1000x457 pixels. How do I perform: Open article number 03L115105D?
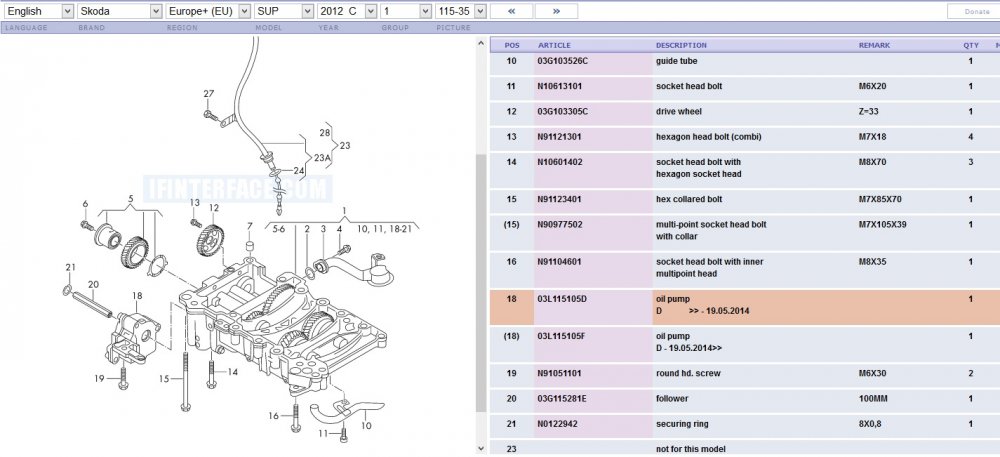pyautogui.click(x=562, y=299)
